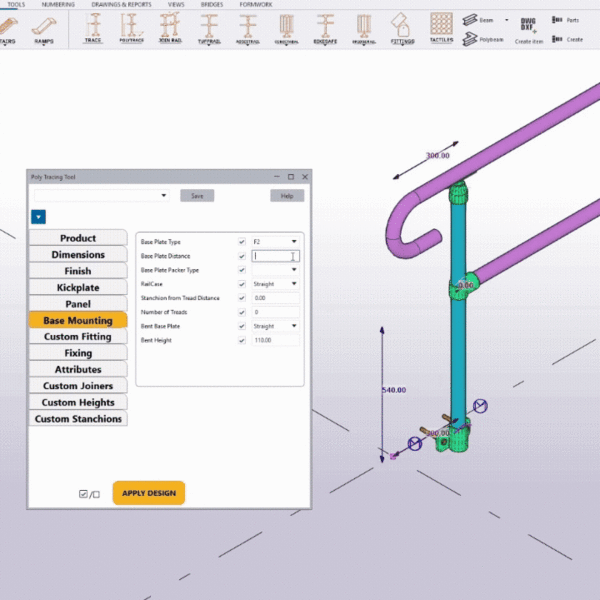Select the Tuffrail product icon
Viewport: 600px width, 600px height.
pos(209,28)
